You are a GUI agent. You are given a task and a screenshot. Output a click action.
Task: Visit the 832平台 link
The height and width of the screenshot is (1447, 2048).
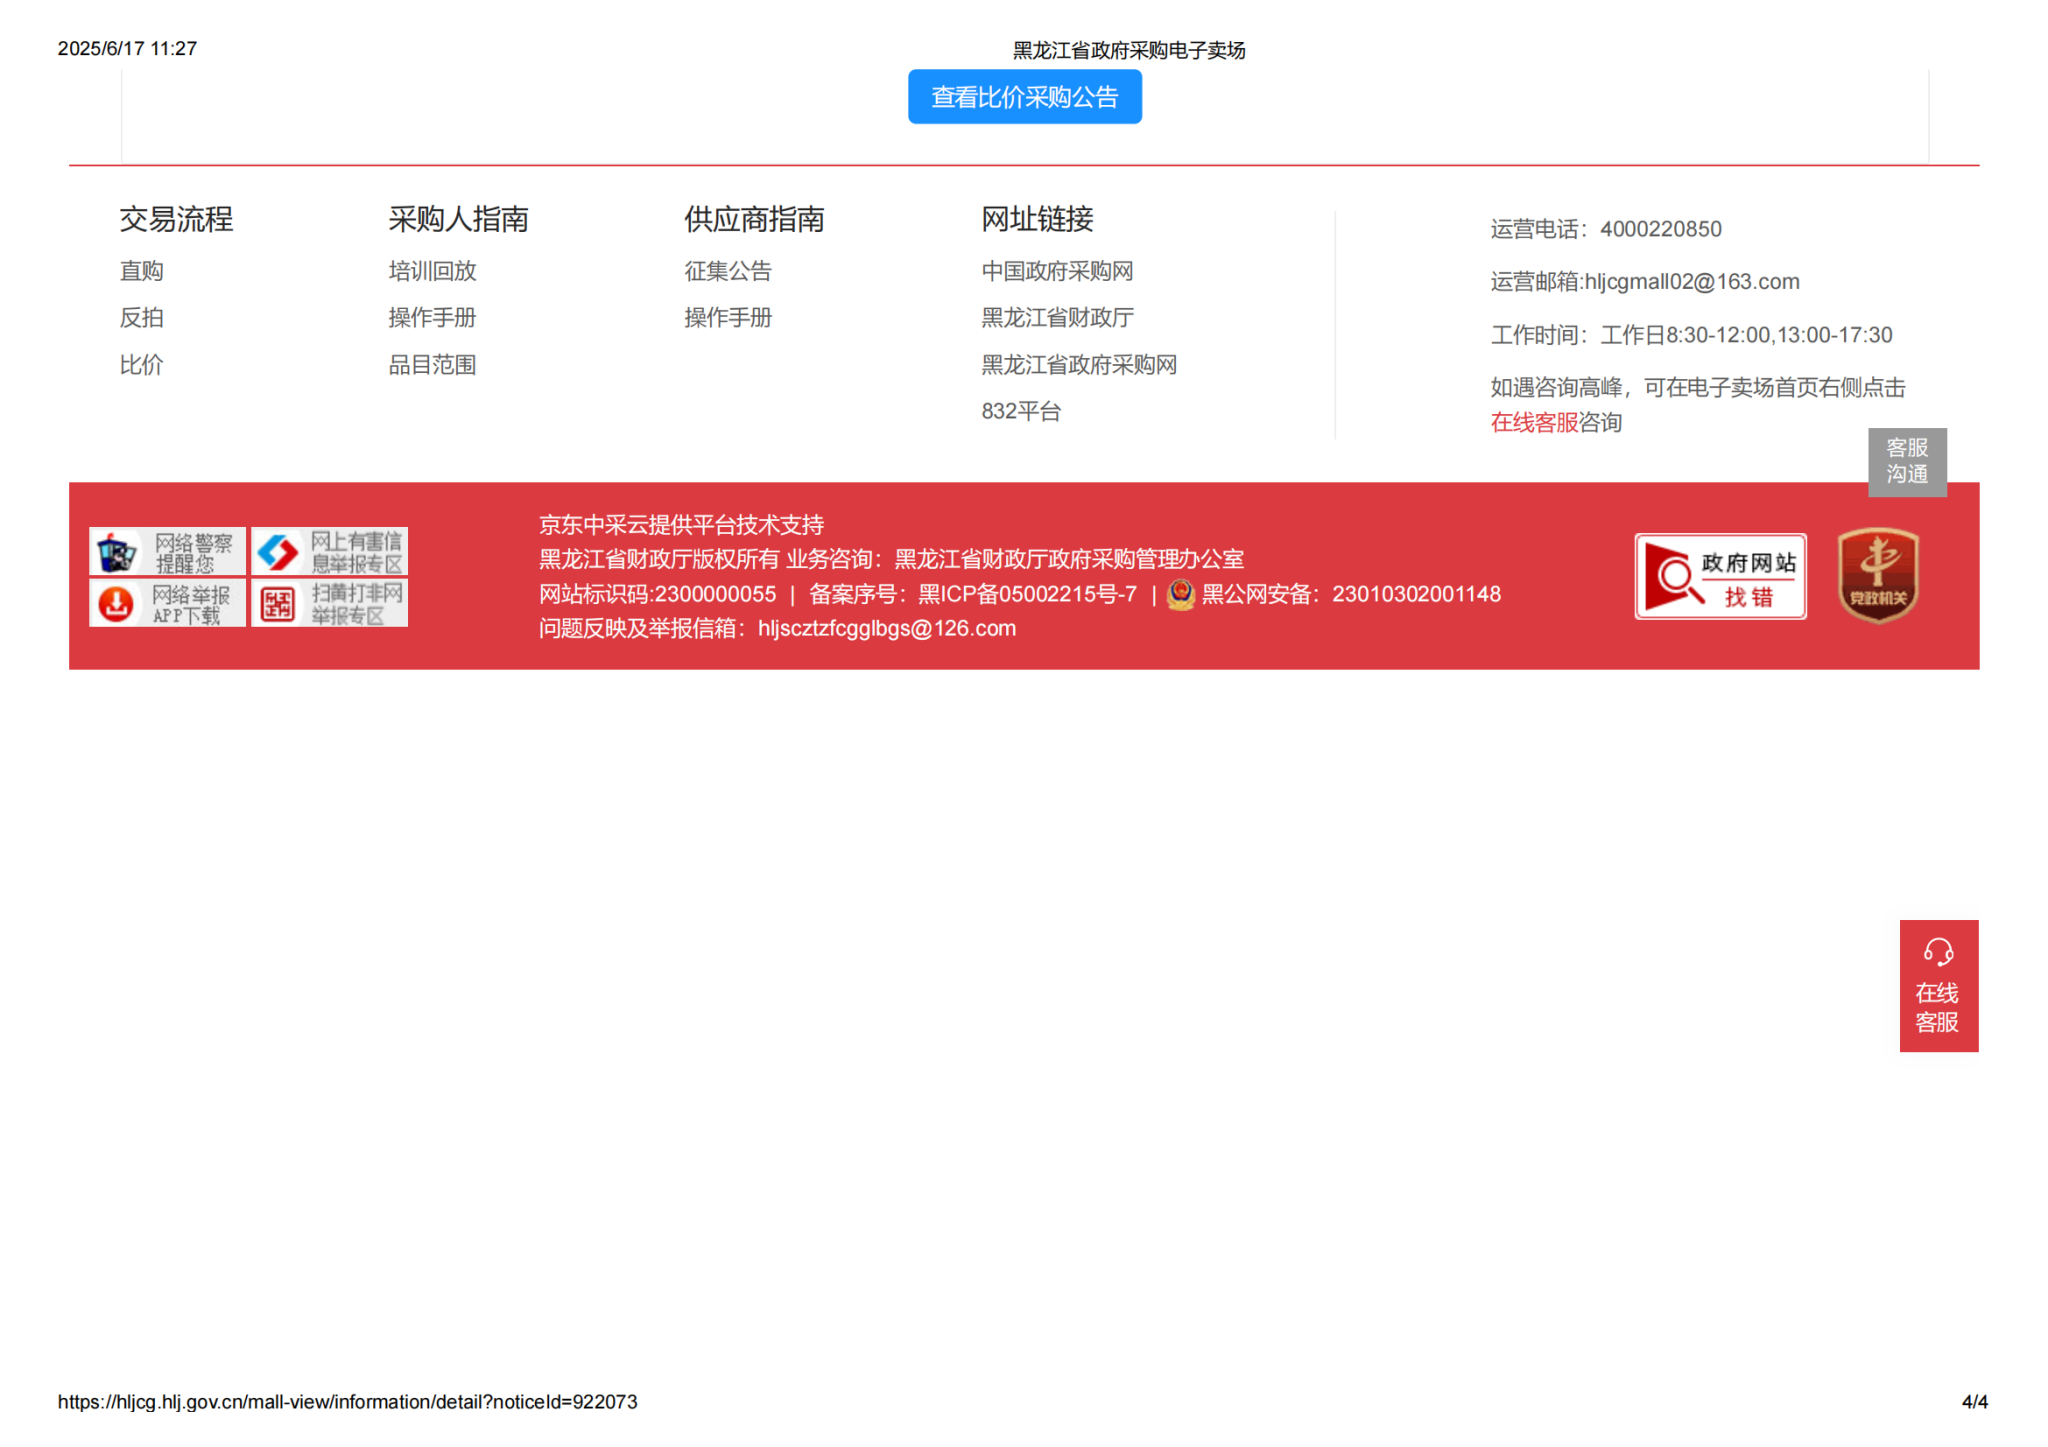coord(1020,411)
